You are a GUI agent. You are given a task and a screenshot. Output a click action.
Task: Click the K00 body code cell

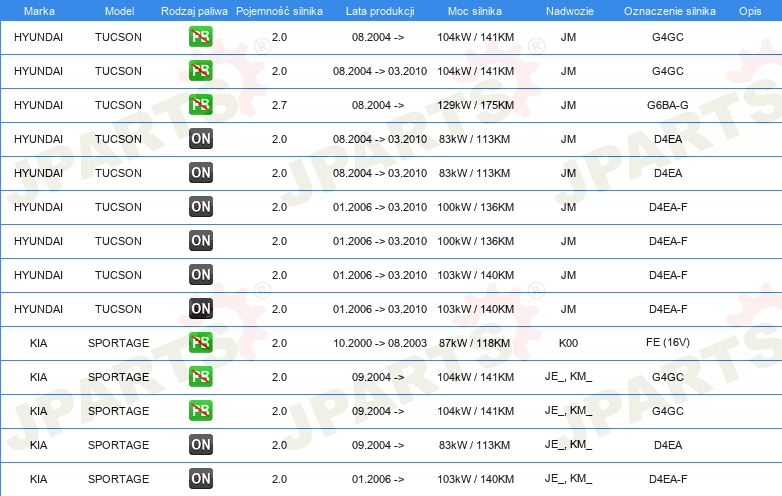coord(568,343)
